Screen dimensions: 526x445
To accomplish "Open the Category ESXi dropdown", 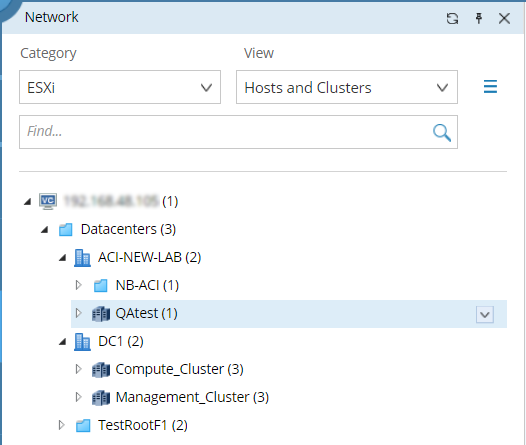I will [x=120, y=87].
